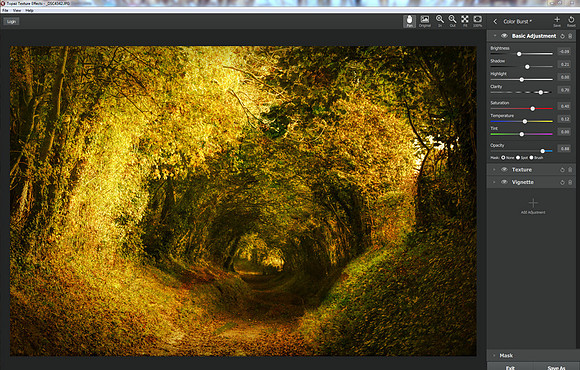Click the Color Burst preset name
The image size is (580, 370).
pyautogui.click(x=517, y=21)
